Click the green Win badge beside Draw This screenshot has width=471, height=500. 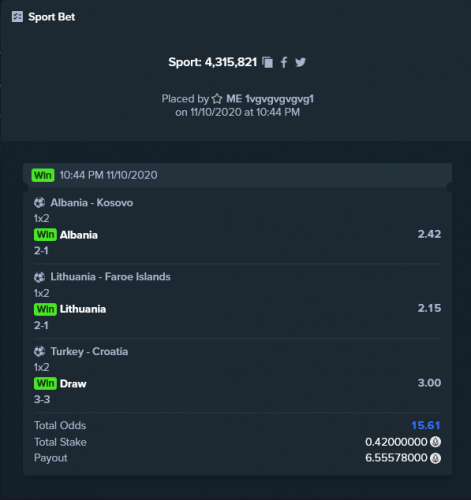(x=45, y=383)
